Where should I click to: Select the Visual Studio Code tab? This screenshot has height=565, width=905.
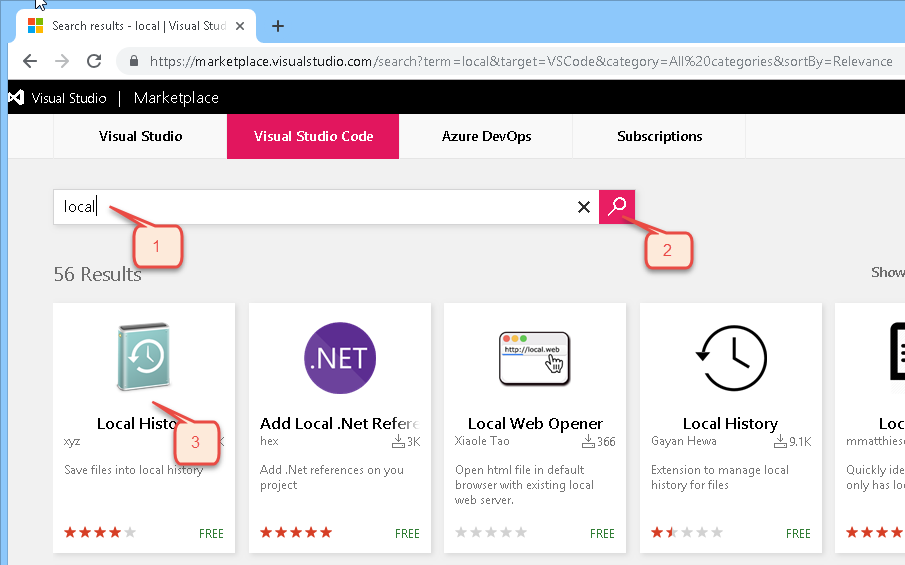313,136
